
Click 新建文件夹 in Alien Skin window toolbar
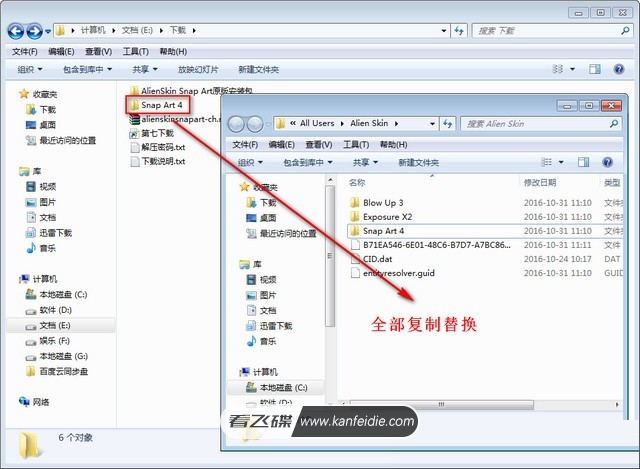418,162
